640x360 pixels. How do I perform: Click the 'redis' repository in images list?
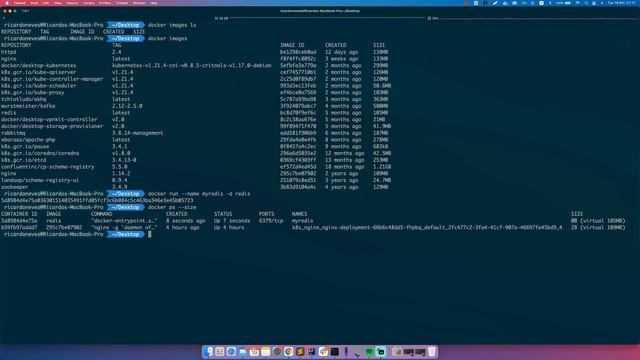click(x=9, y=113)
